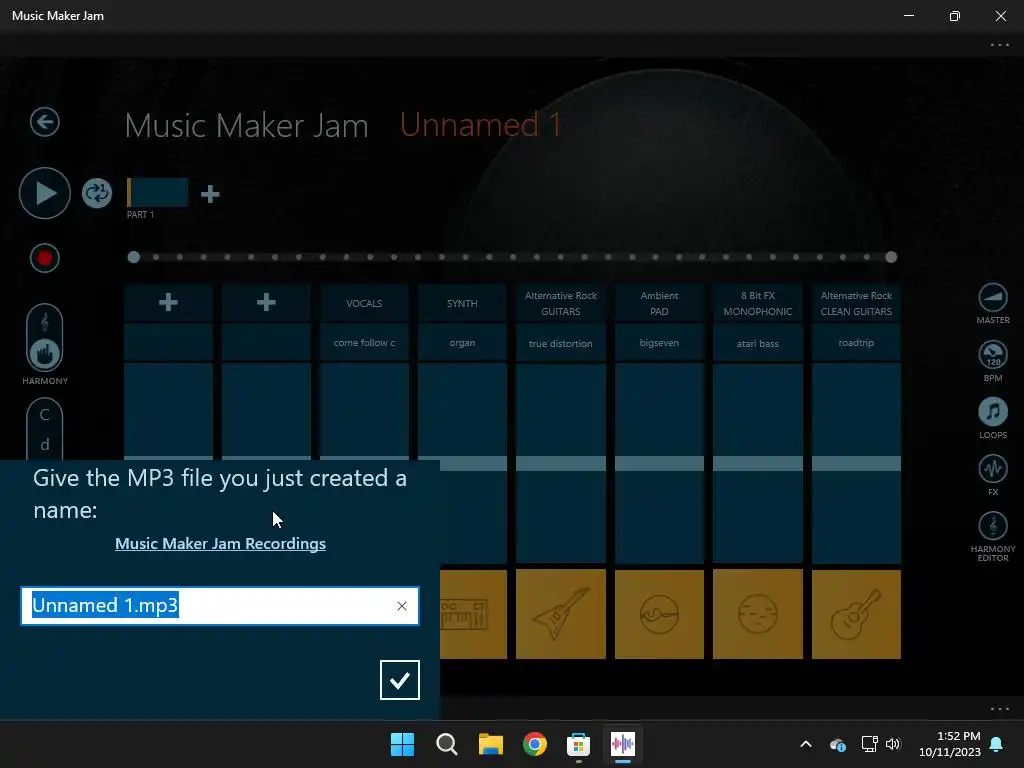Open the 'bigseven' loop selector
The image size is (1024, 768).
[x=660, y=343]
